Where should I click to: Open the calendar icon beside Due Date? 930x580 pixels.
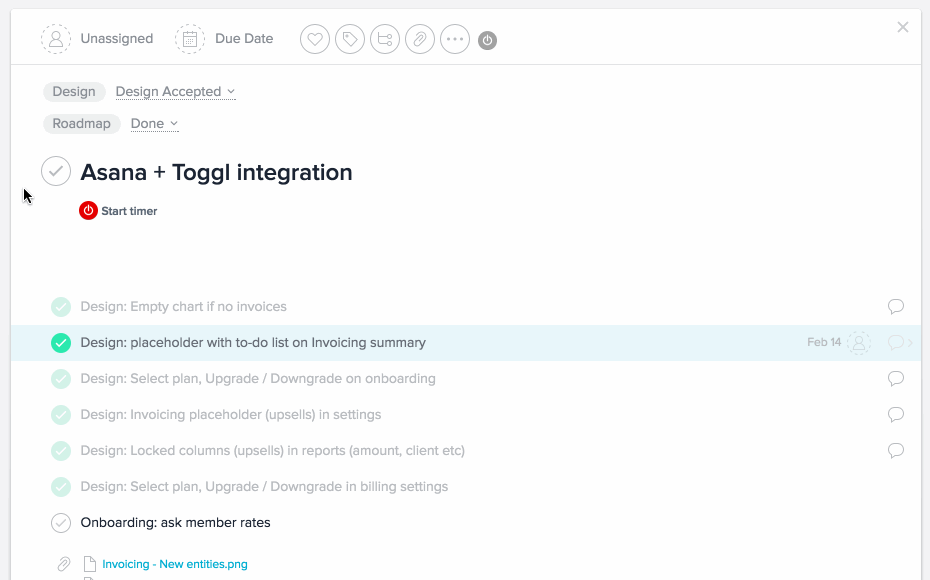click(189, 39)
